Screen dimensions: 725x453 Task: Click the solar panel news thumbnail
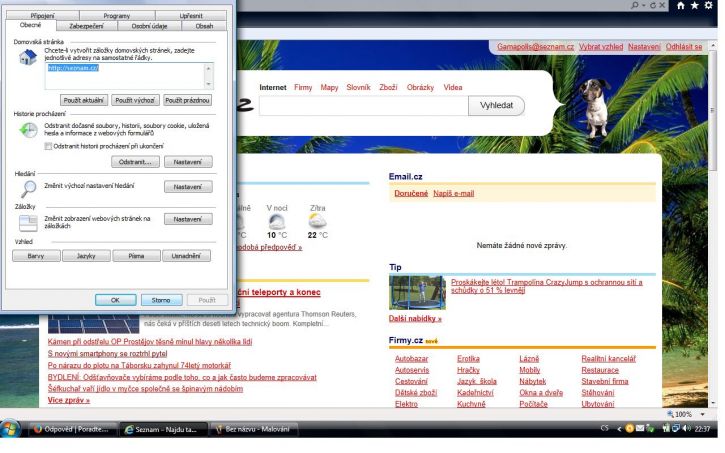point(93,324)
